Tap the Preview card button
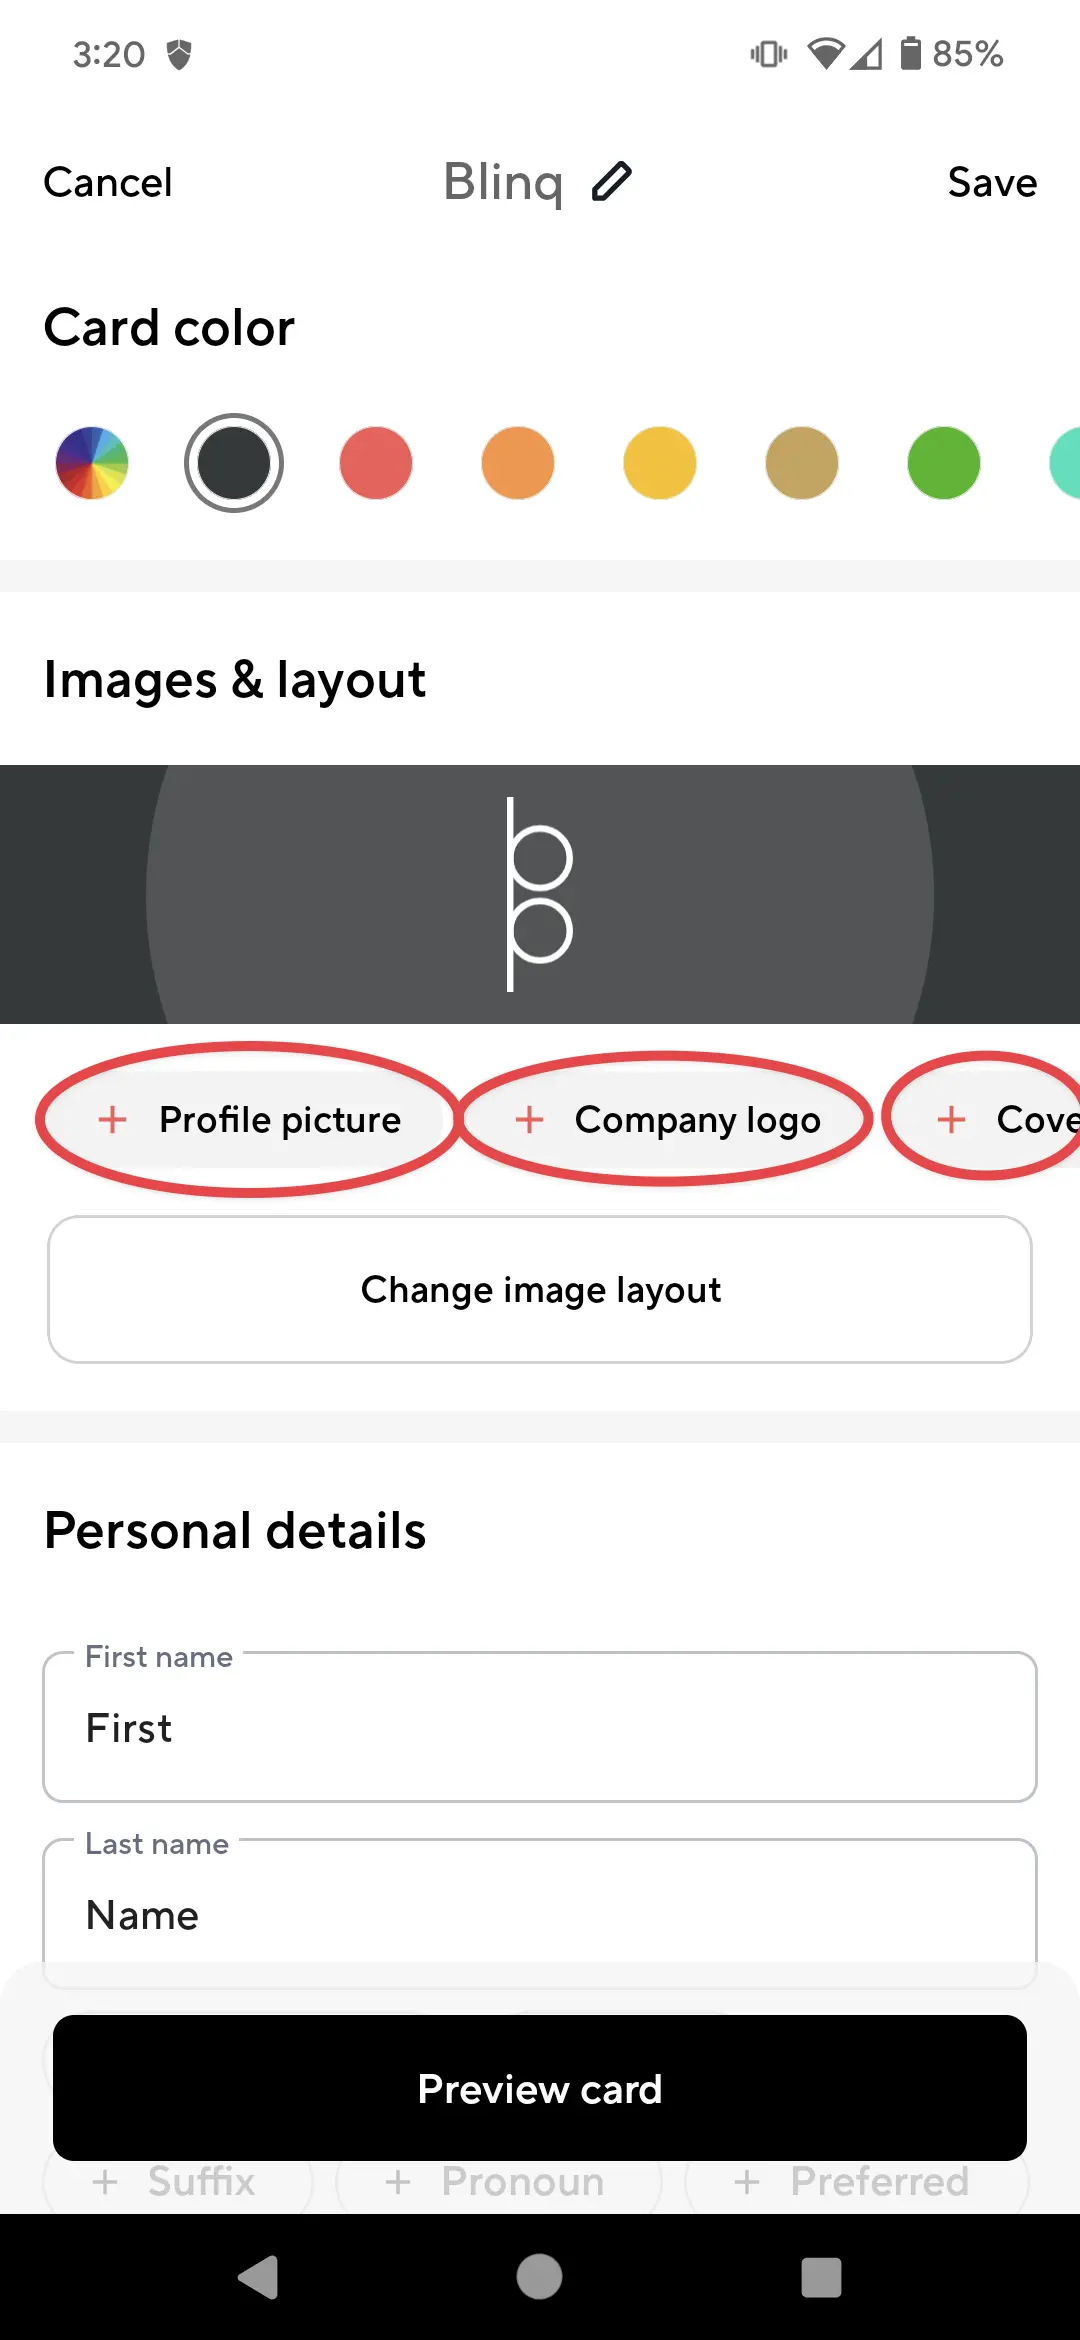1080x2340 pixels. pos(540,2089)
